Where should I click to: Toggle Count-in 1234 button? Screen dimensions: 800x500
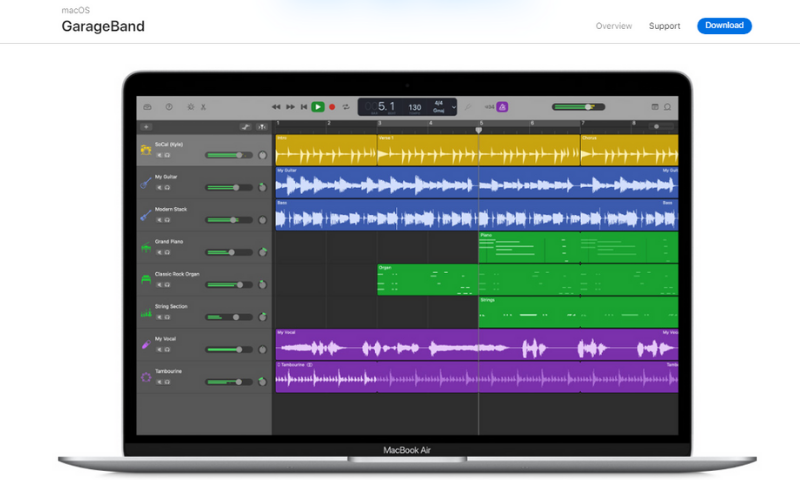(x=489, y=107)
